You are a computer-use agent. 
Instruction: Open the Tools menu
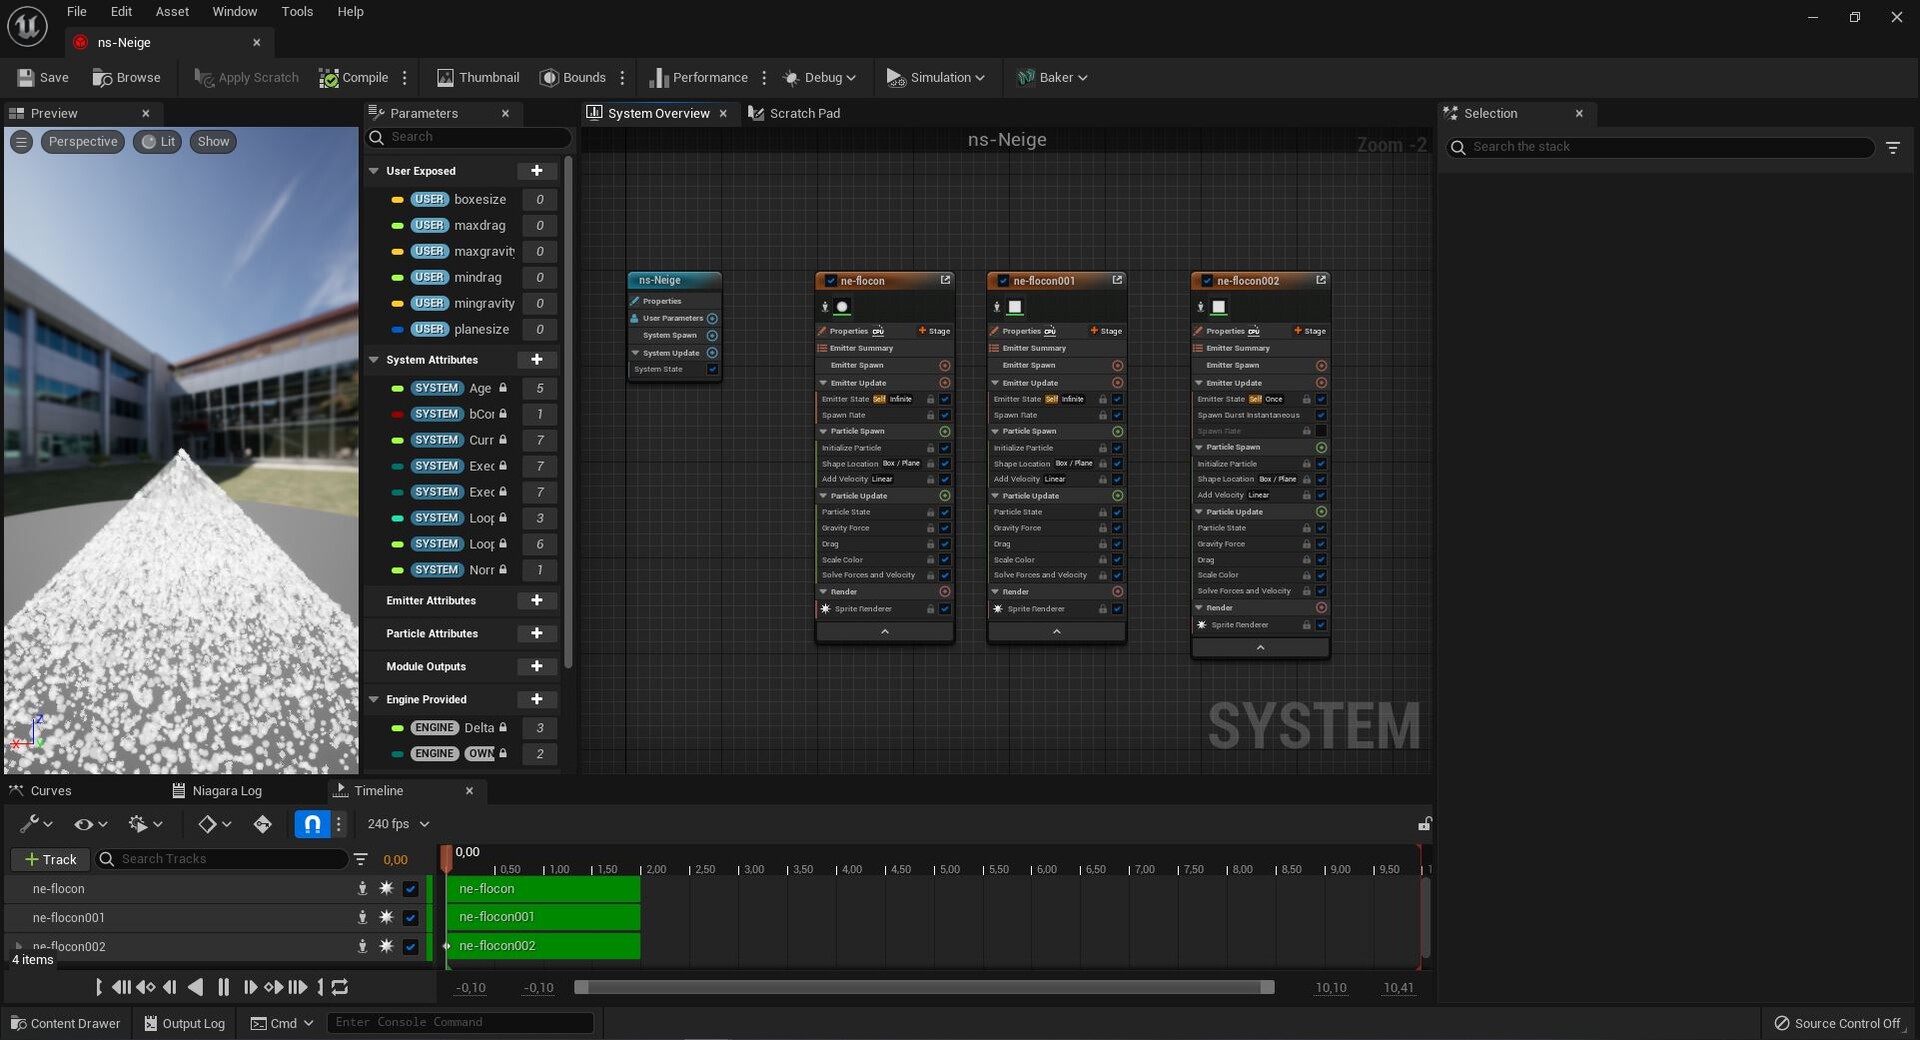click(297, 12)
